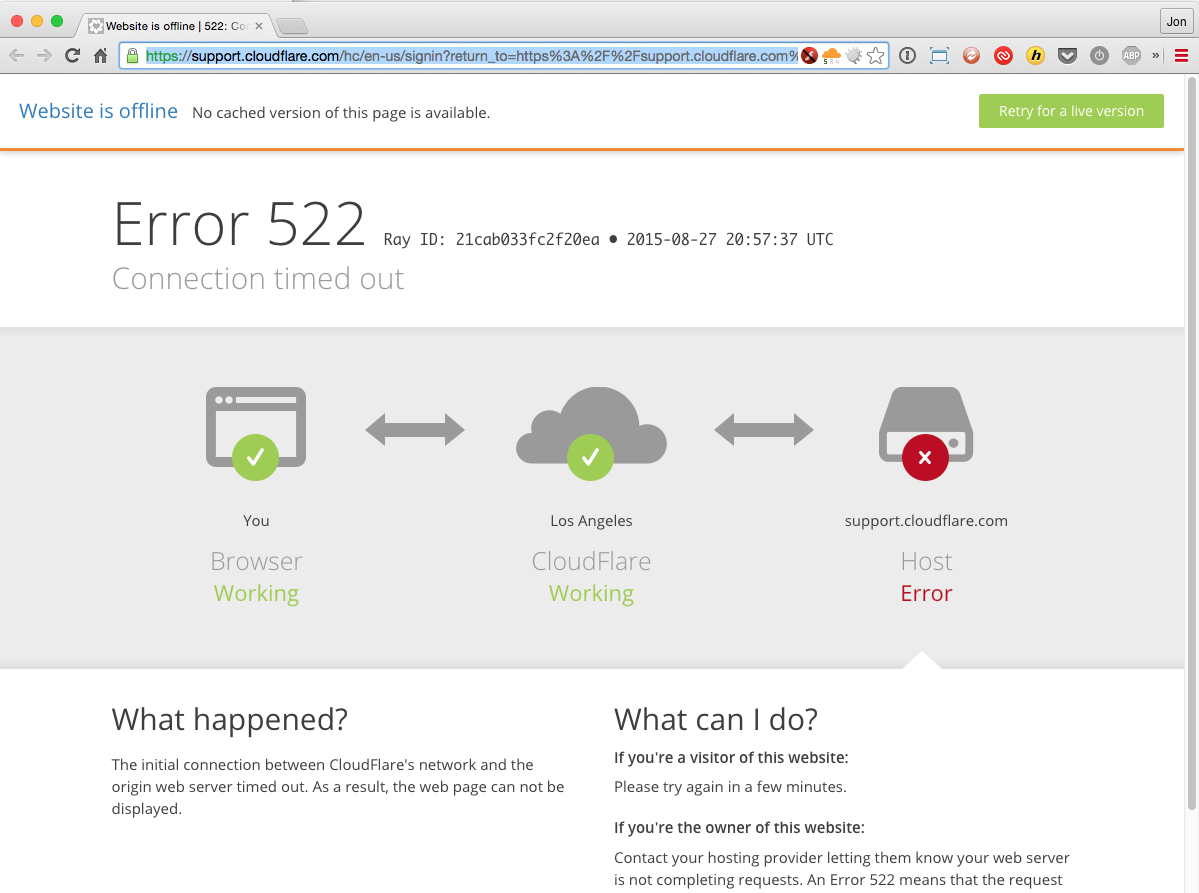Open the screen capture extension
The image size is (1199, 893).
(939, 56)
